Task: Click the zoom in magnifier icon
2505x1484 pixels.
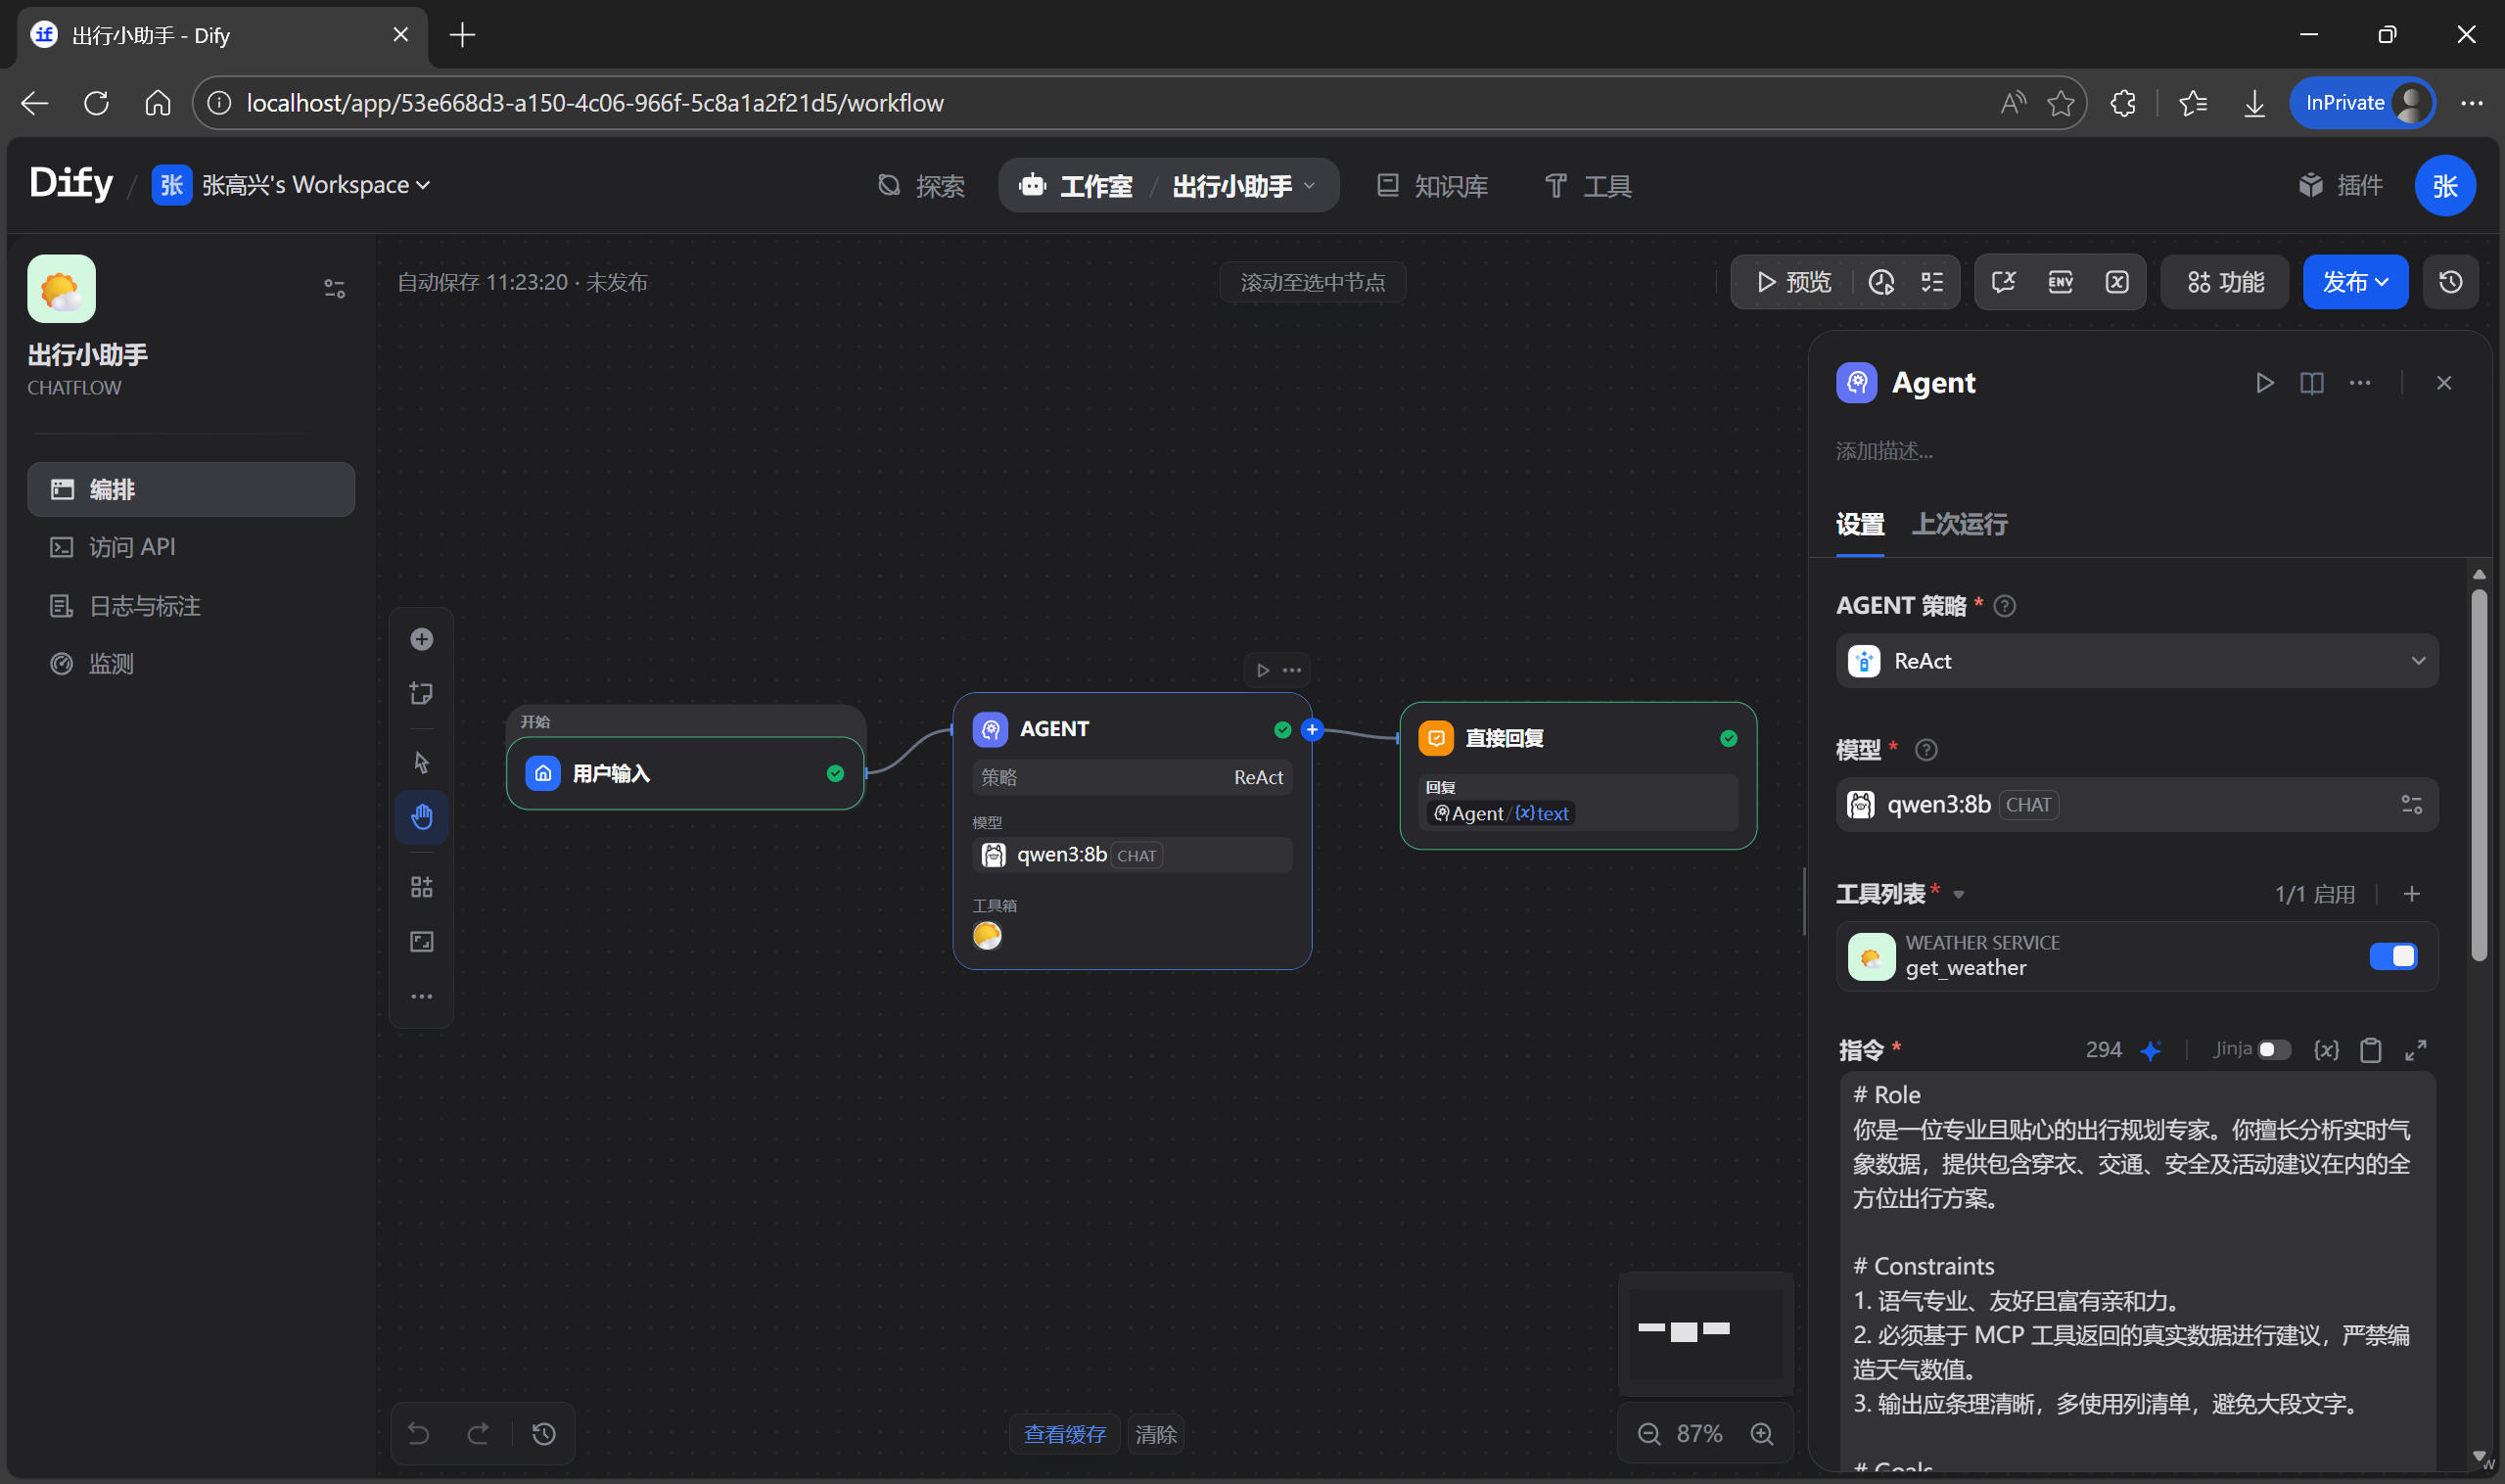Action: tap(1762, 1433)
